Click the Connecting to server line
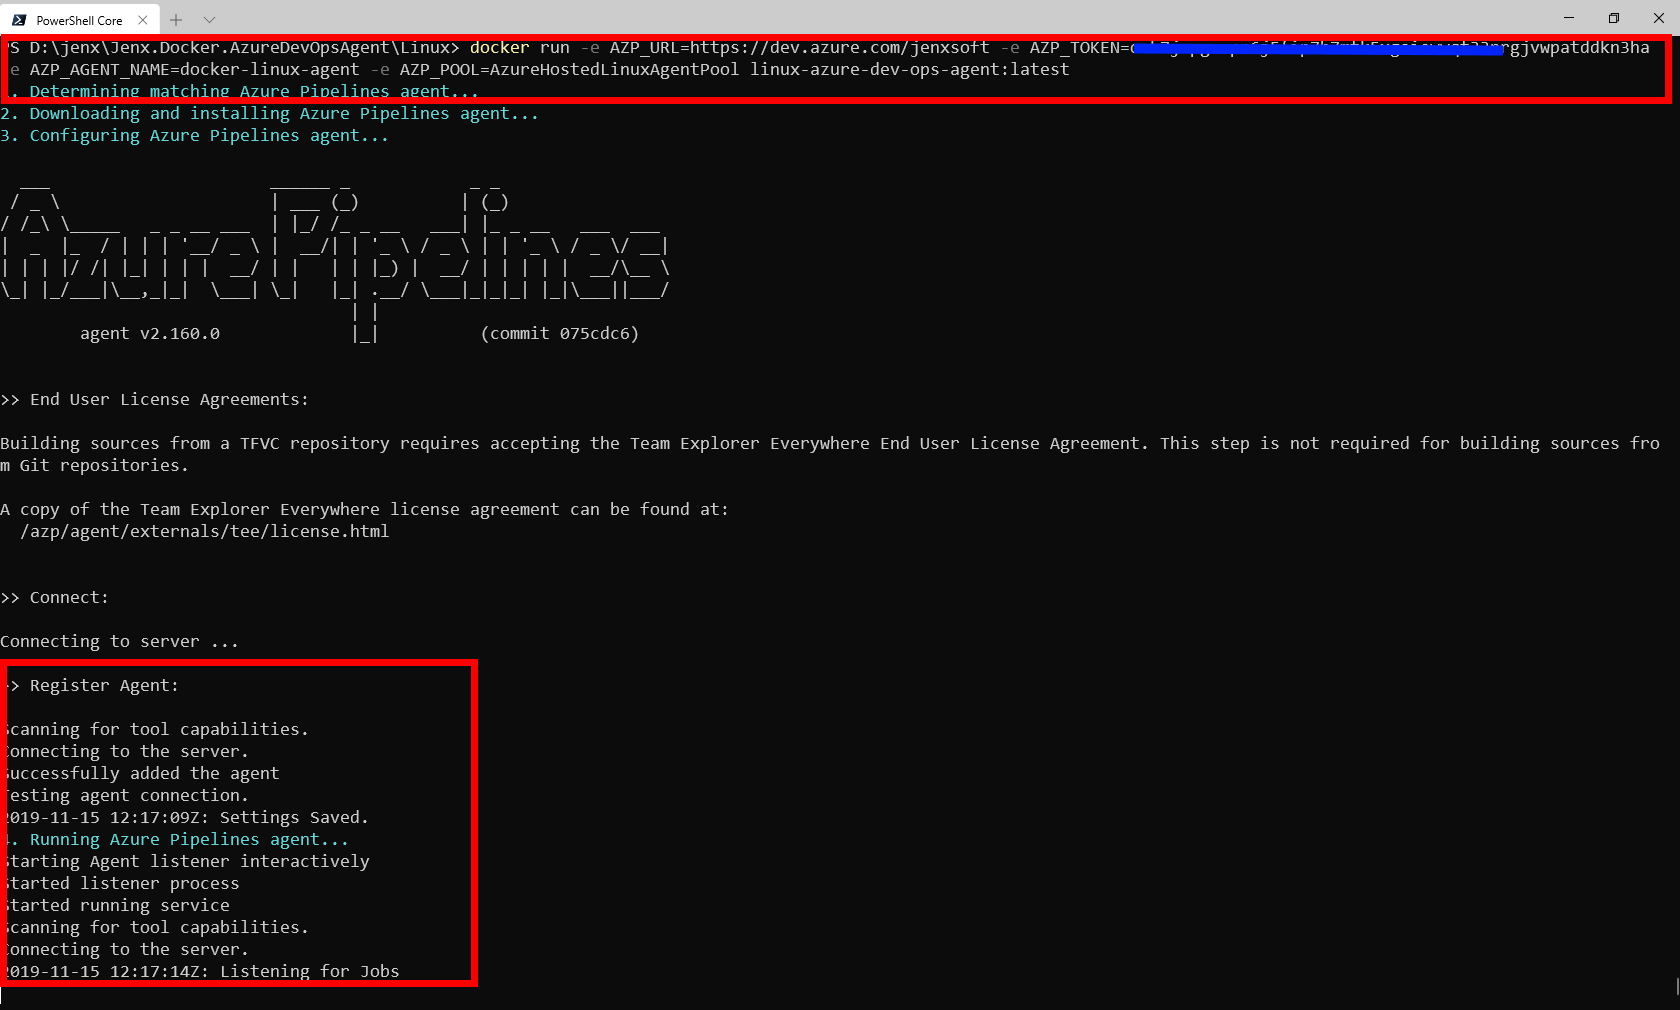 point(119,641)
